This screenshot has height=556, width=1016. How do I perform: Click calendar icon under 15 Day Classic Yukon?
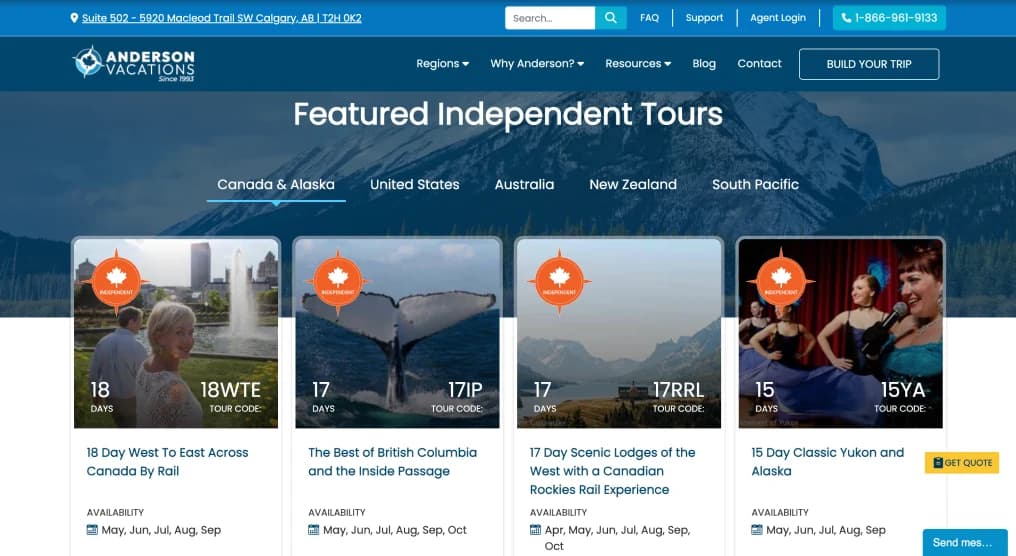tap(757, 529)
